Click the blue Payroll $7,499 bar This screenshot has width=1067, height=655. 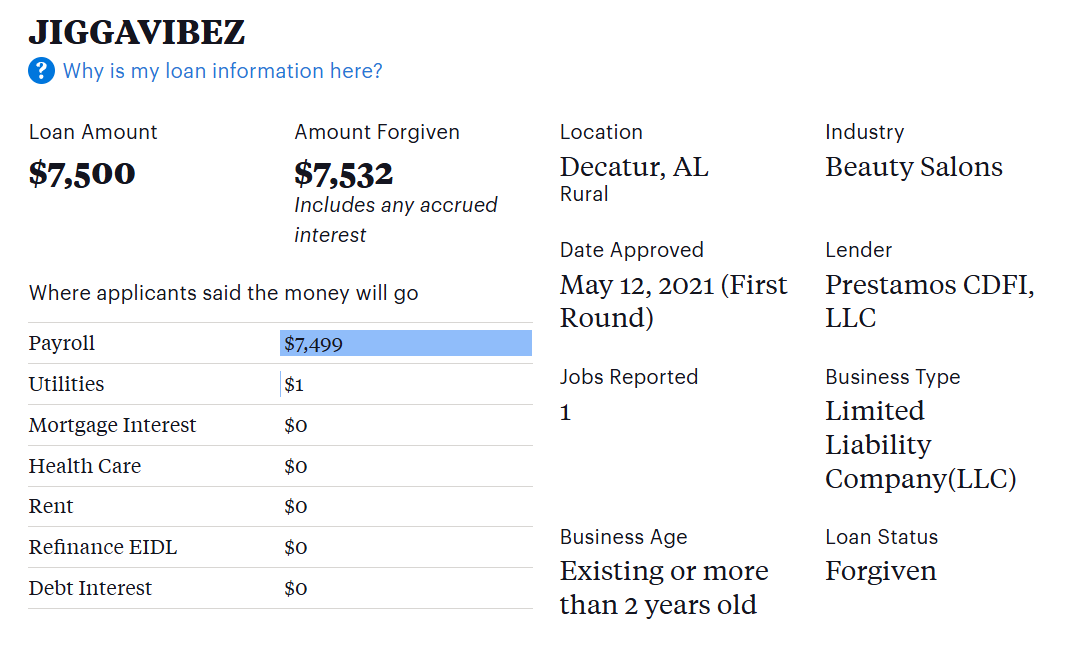(x=405, y=344)
